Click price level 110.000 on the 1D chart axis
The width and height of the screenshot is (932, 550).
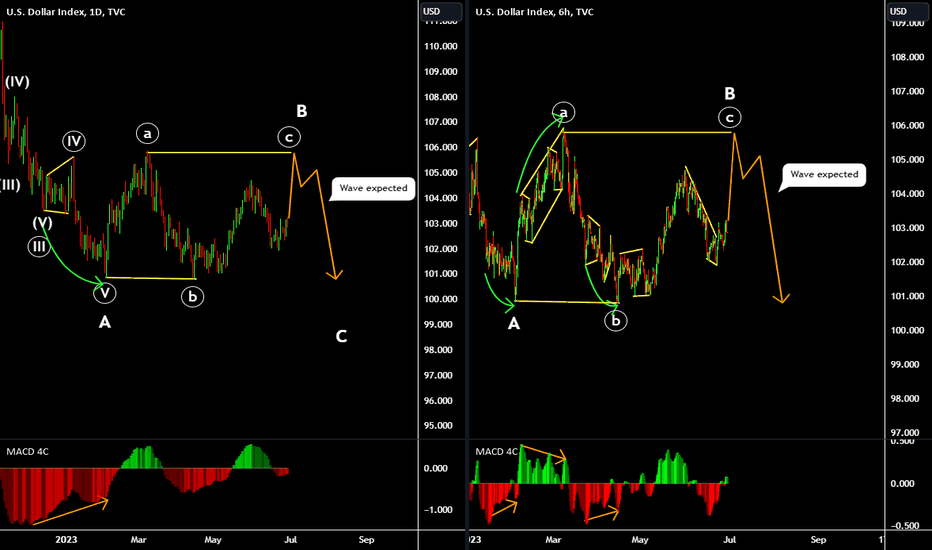(440, 46)
